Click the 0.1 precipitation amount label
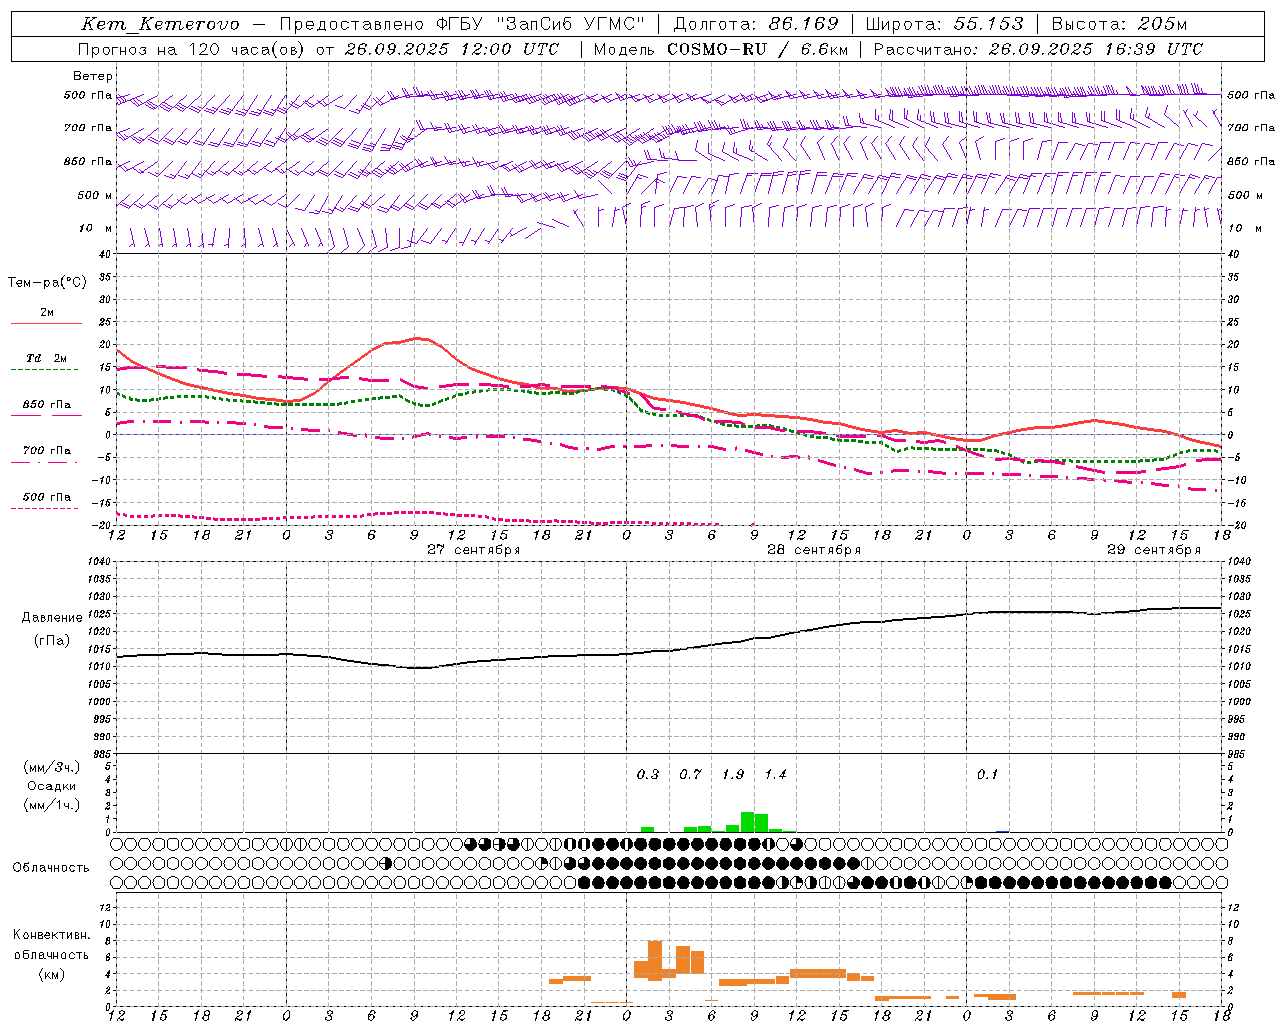The image size is (1280, 1024). tap(987, 774)
